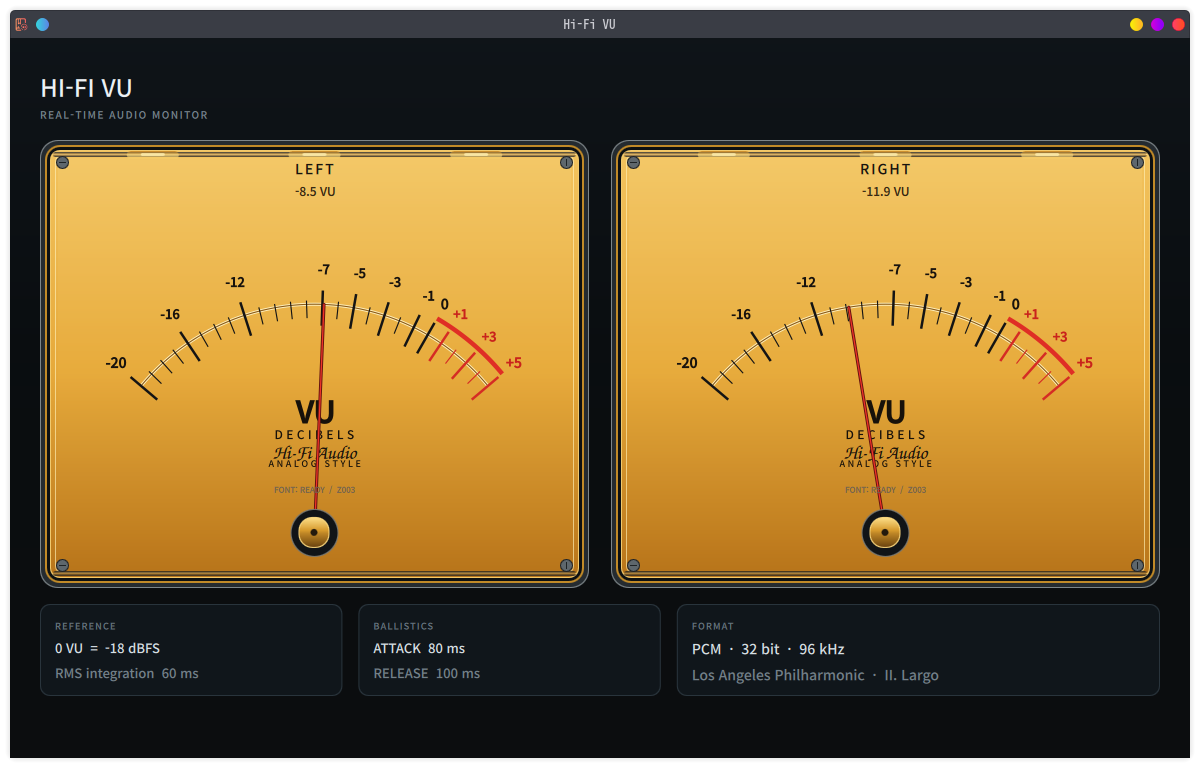
Task: Click bottom-left screw of LEFT meter
Action: [x=62, y=565]
